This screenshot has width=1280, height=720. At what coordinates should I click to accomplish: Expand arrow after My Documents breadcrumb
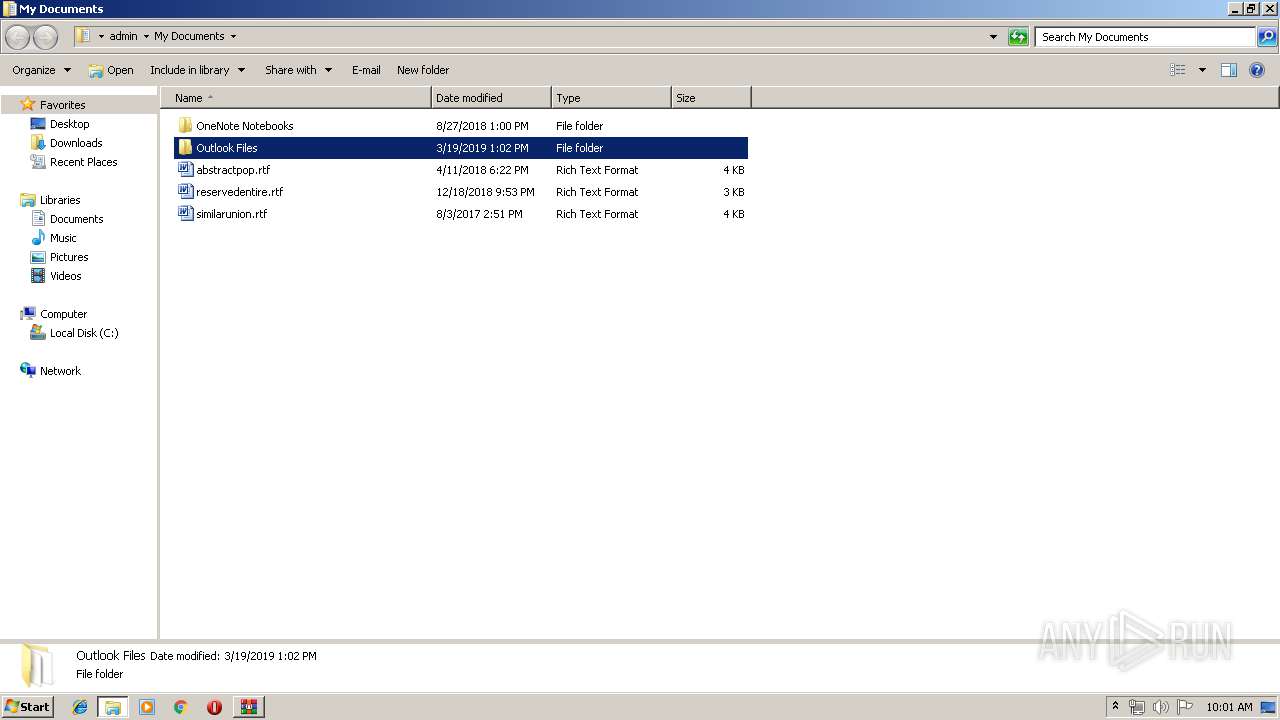tap(234, 36)
